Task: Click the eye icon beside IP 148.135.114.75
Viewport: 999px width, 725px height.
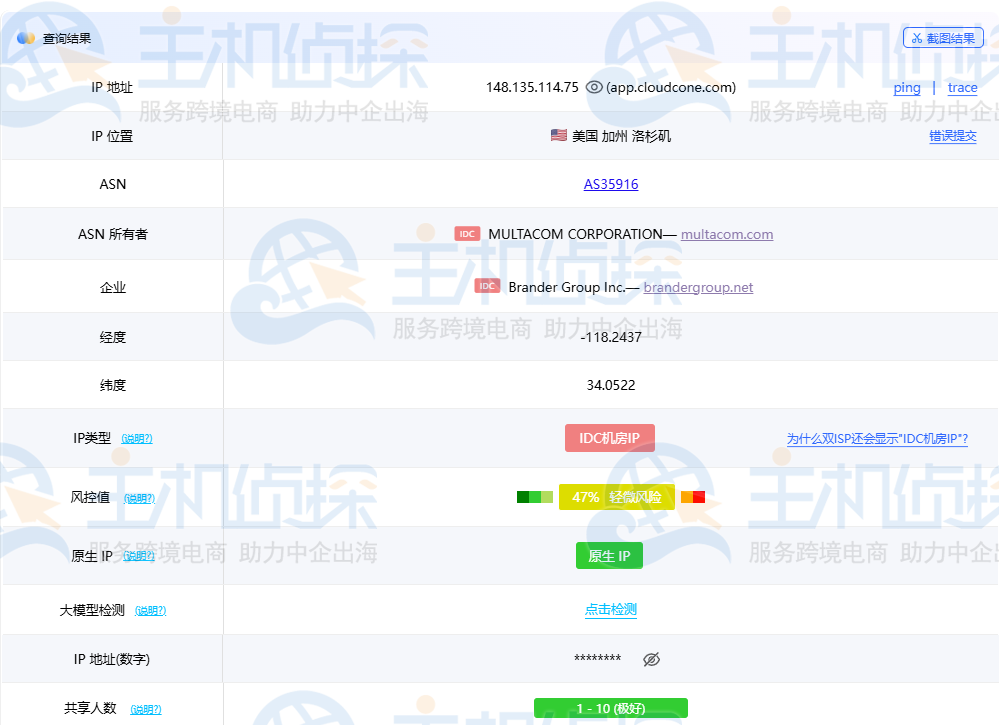Action: click(x=594, y=87)
